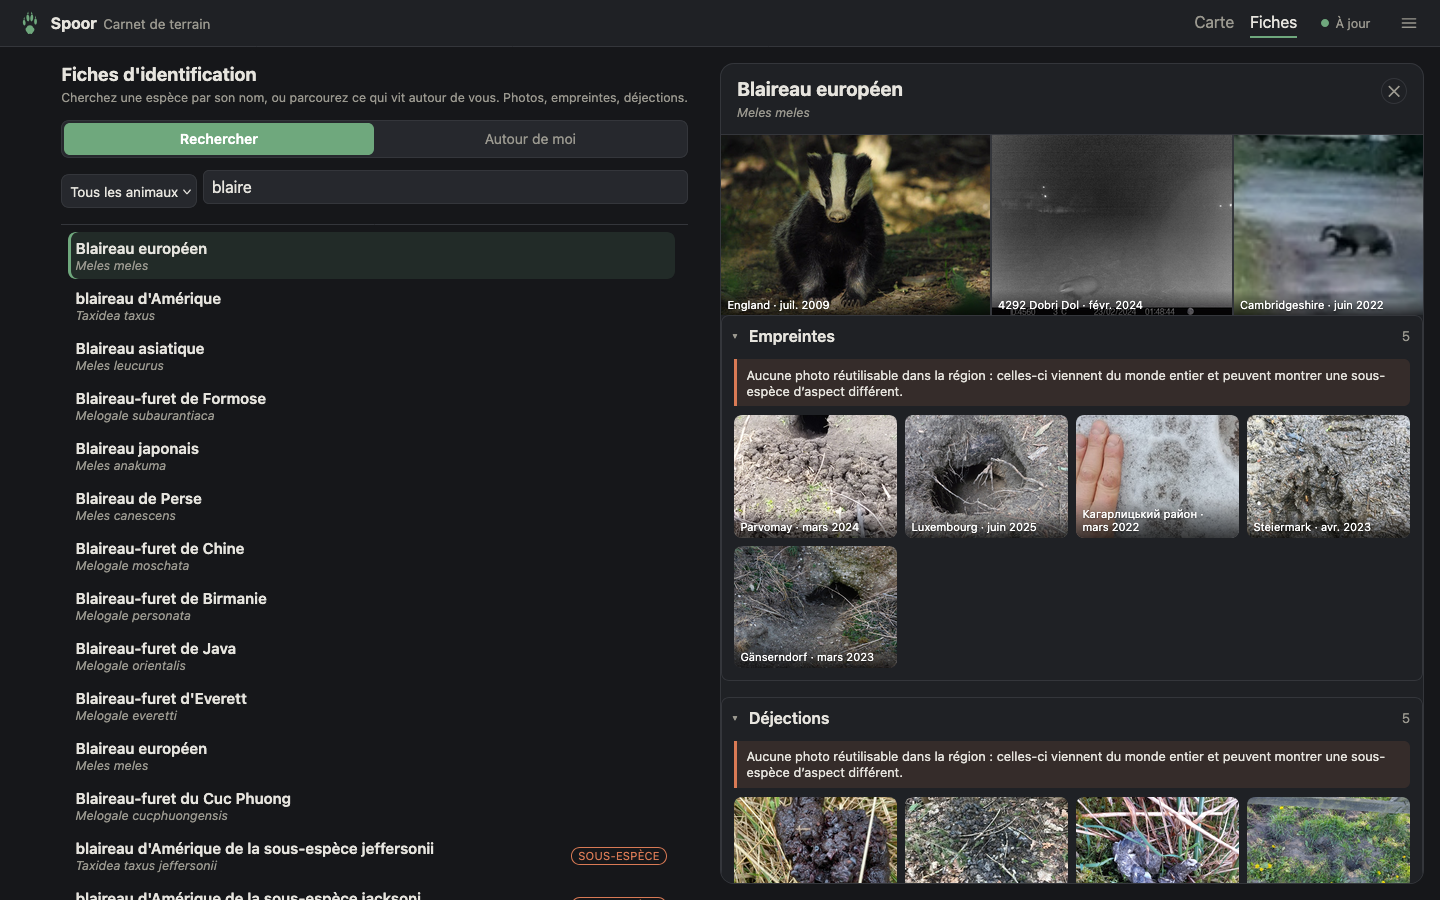
Task: Click the SOUS-ESPÈCE badge on jeffersonii
Action: tap(619, 856)
